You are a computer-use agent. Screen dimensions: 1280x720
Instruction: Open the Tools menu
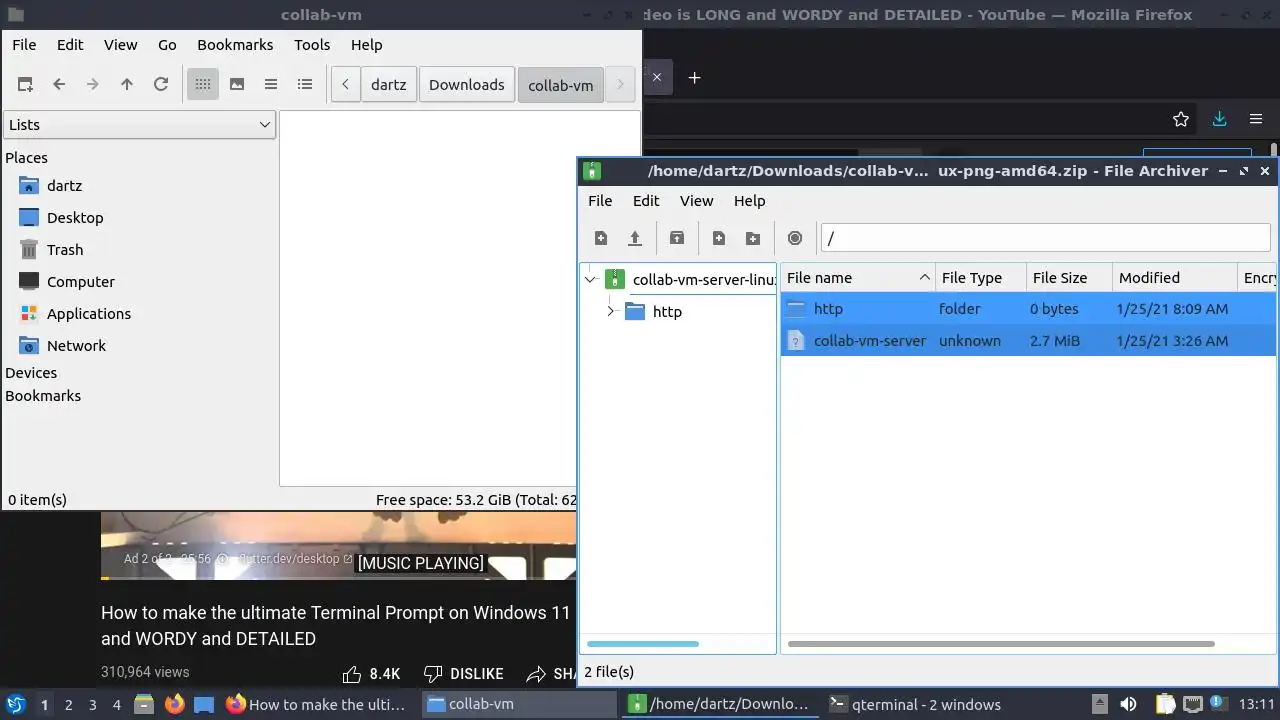point(312,45)
